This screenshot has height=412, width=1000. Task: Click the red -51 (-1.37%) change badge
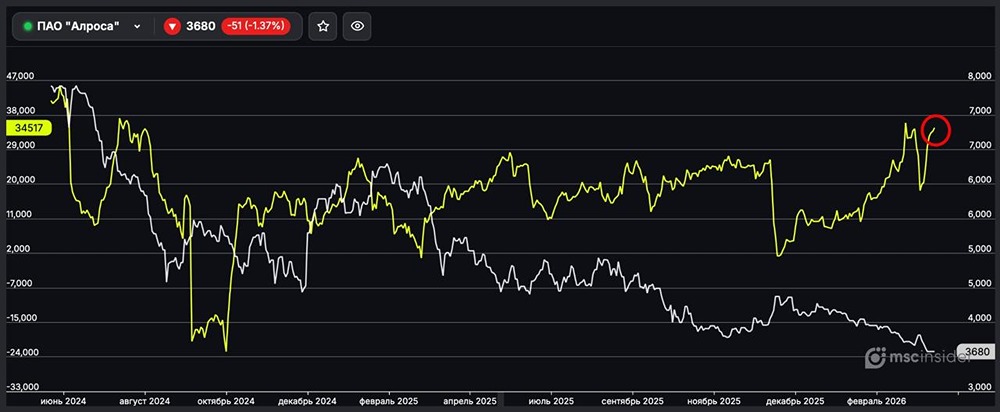[x=256, y=27]
